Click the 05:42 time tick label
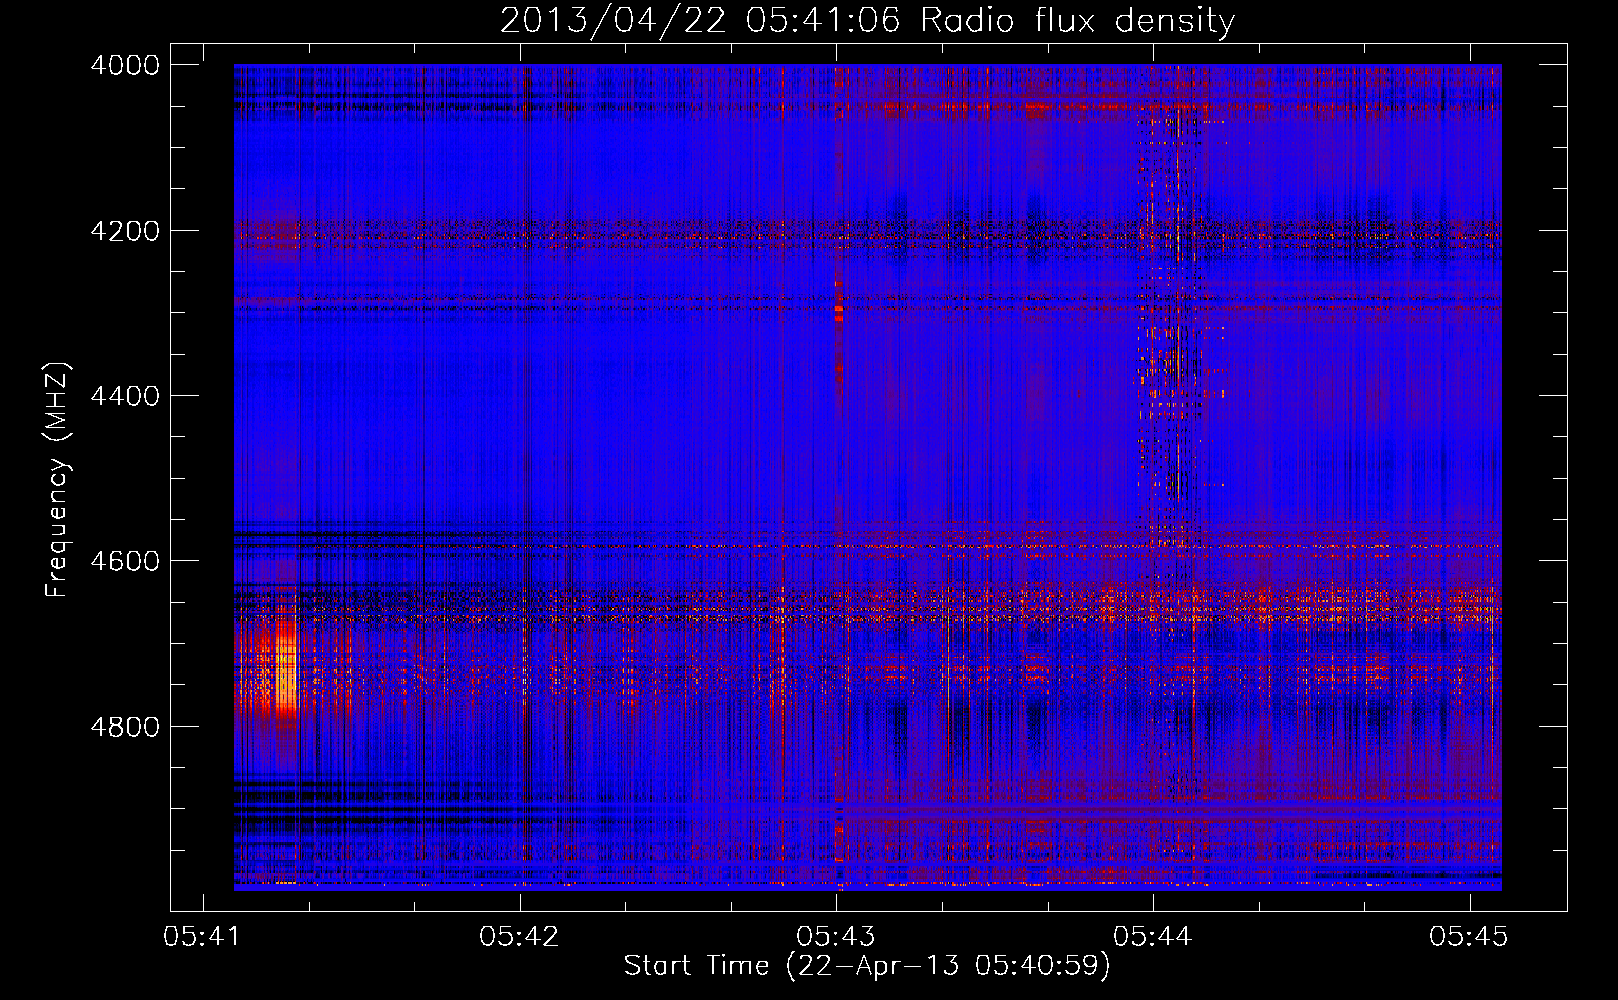 tap(520, 936)
